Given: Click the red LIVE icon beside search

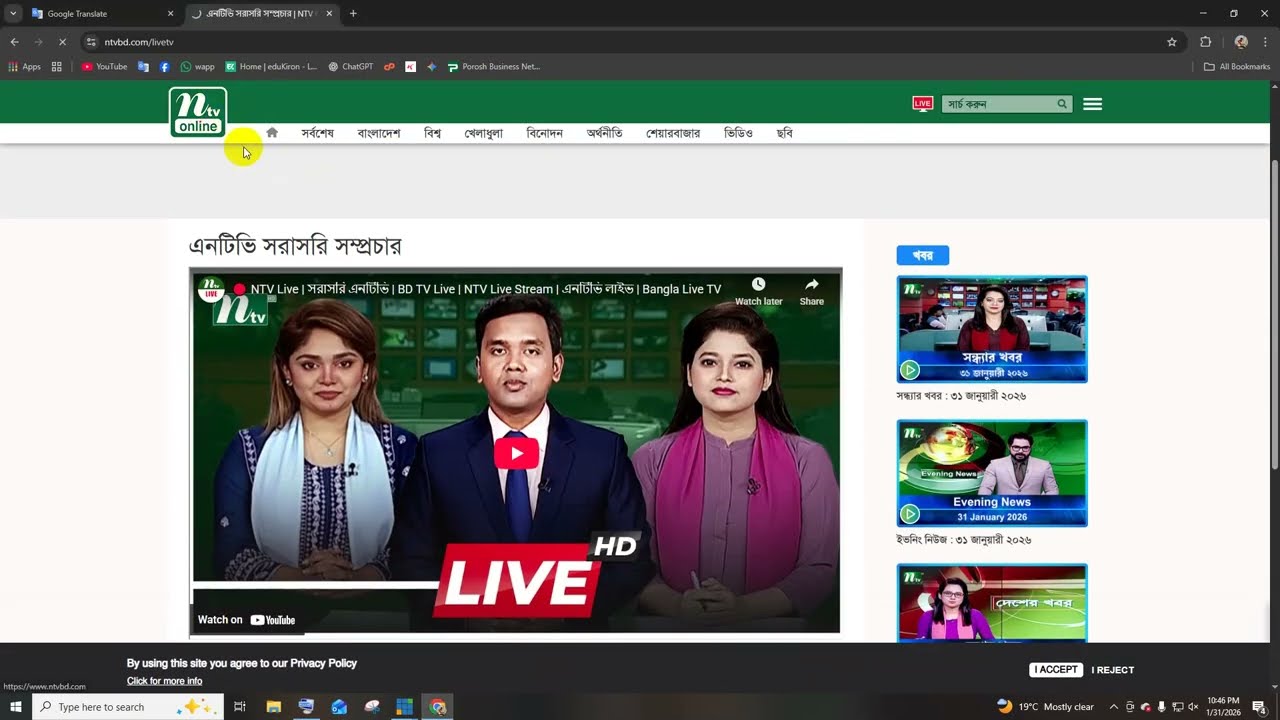Looking at the screenshot, I should (x=923, y=104).
